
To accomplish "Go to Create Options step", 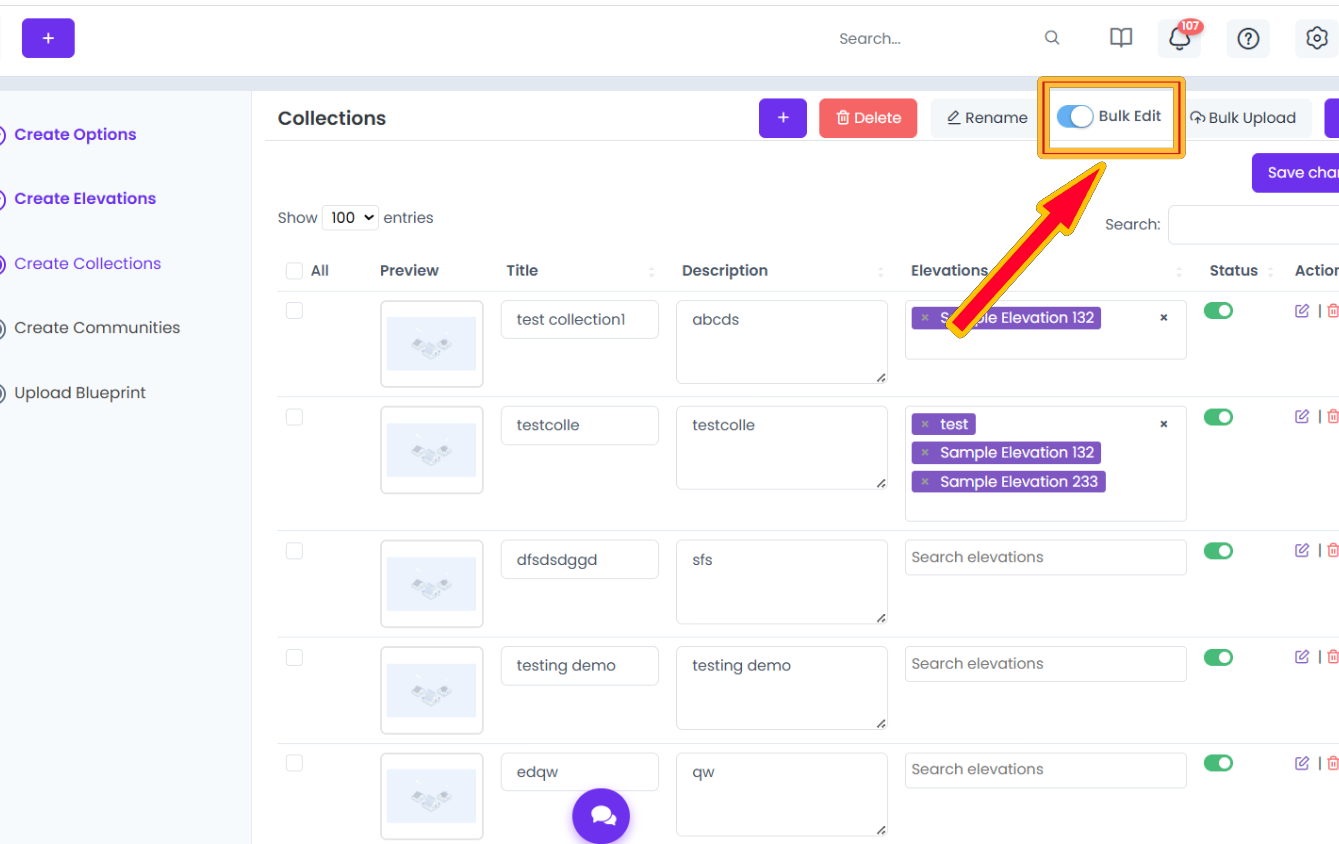I will tap(75, 134).
